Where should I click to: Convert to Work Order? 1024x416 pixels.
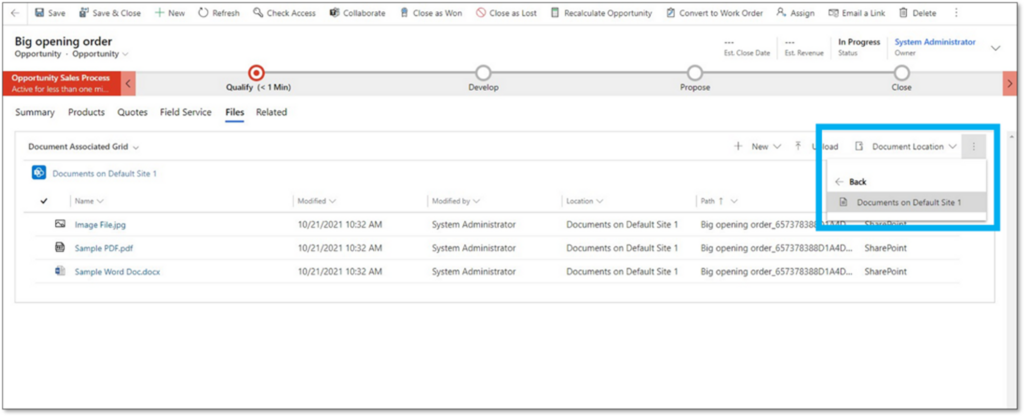pos(714,13)
